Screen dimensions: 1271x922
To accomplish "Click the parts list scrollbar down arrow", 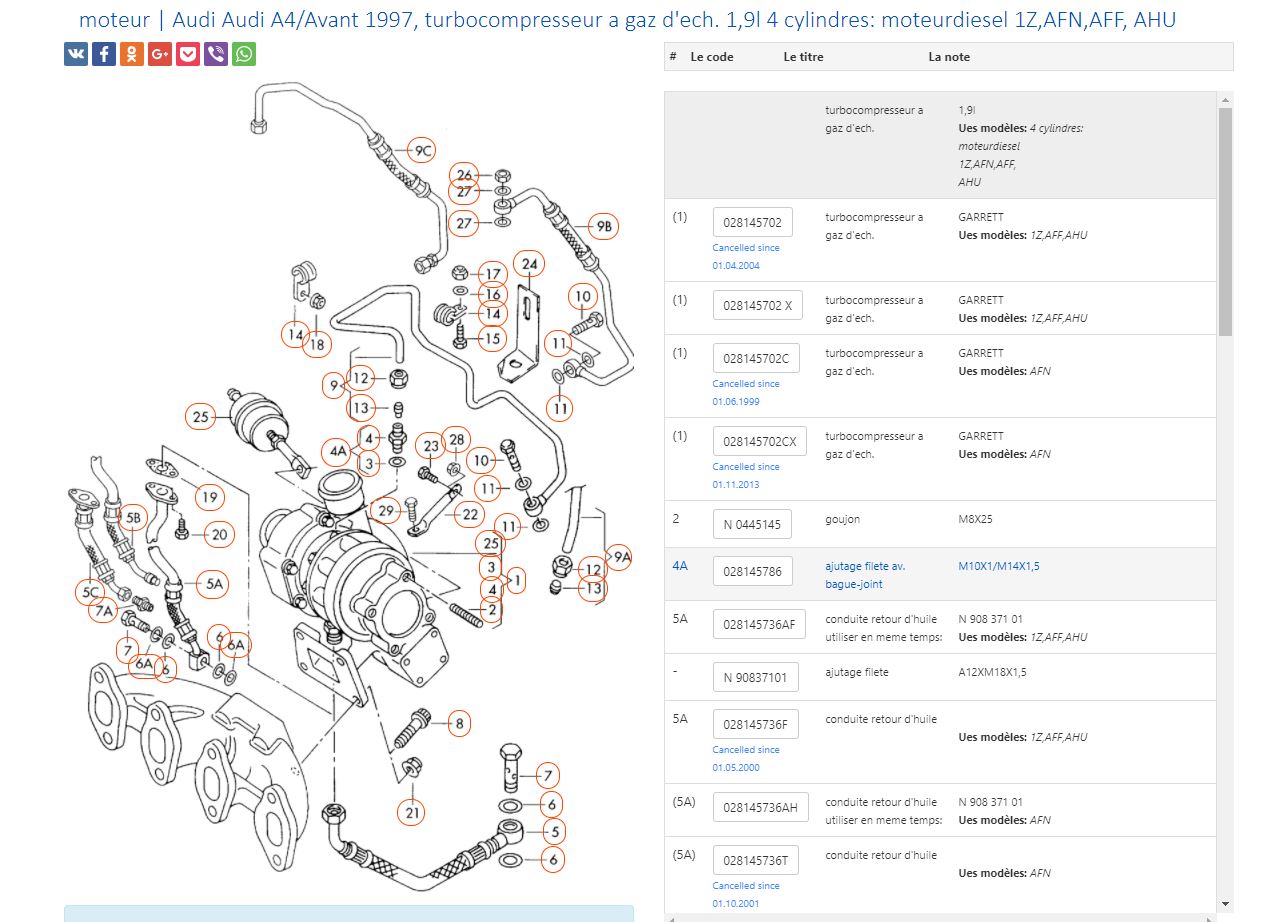I will coord(1225,904).
